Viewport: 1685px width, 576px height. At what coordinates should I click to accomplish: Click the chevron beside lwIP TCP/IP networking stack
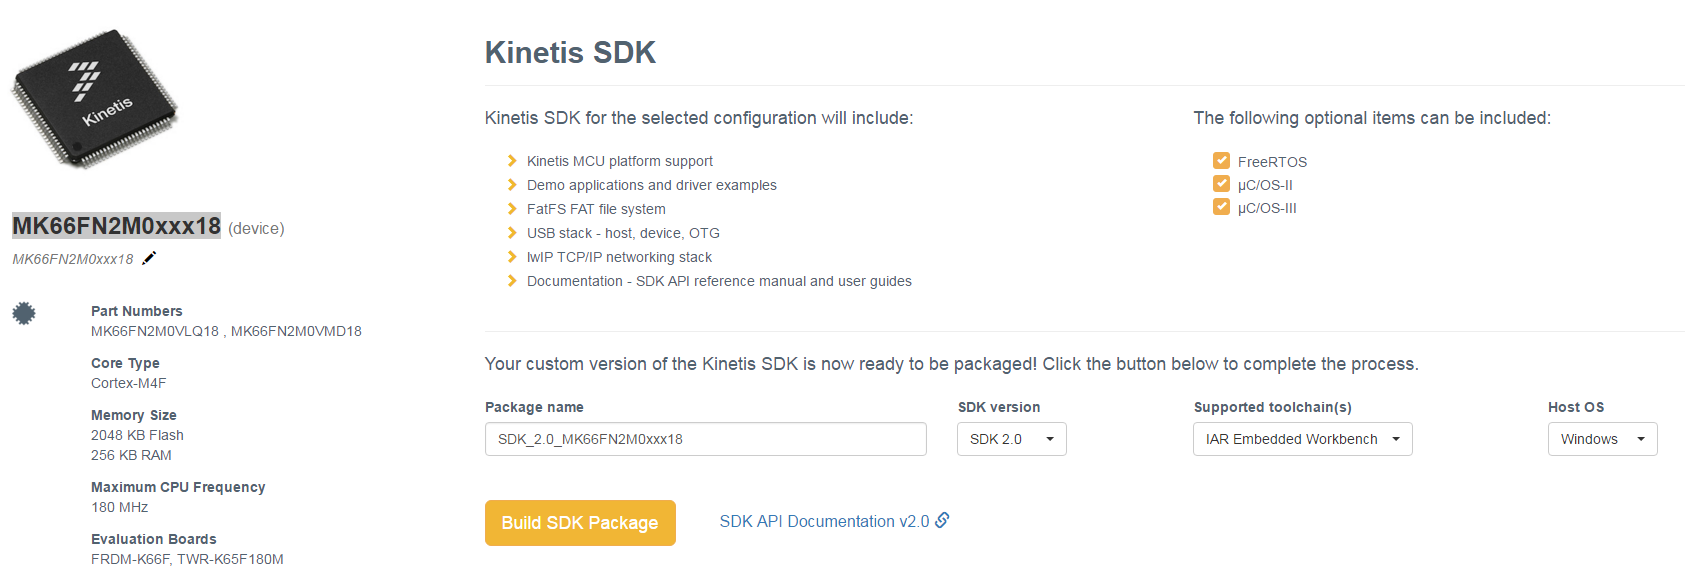click(512, 257)
